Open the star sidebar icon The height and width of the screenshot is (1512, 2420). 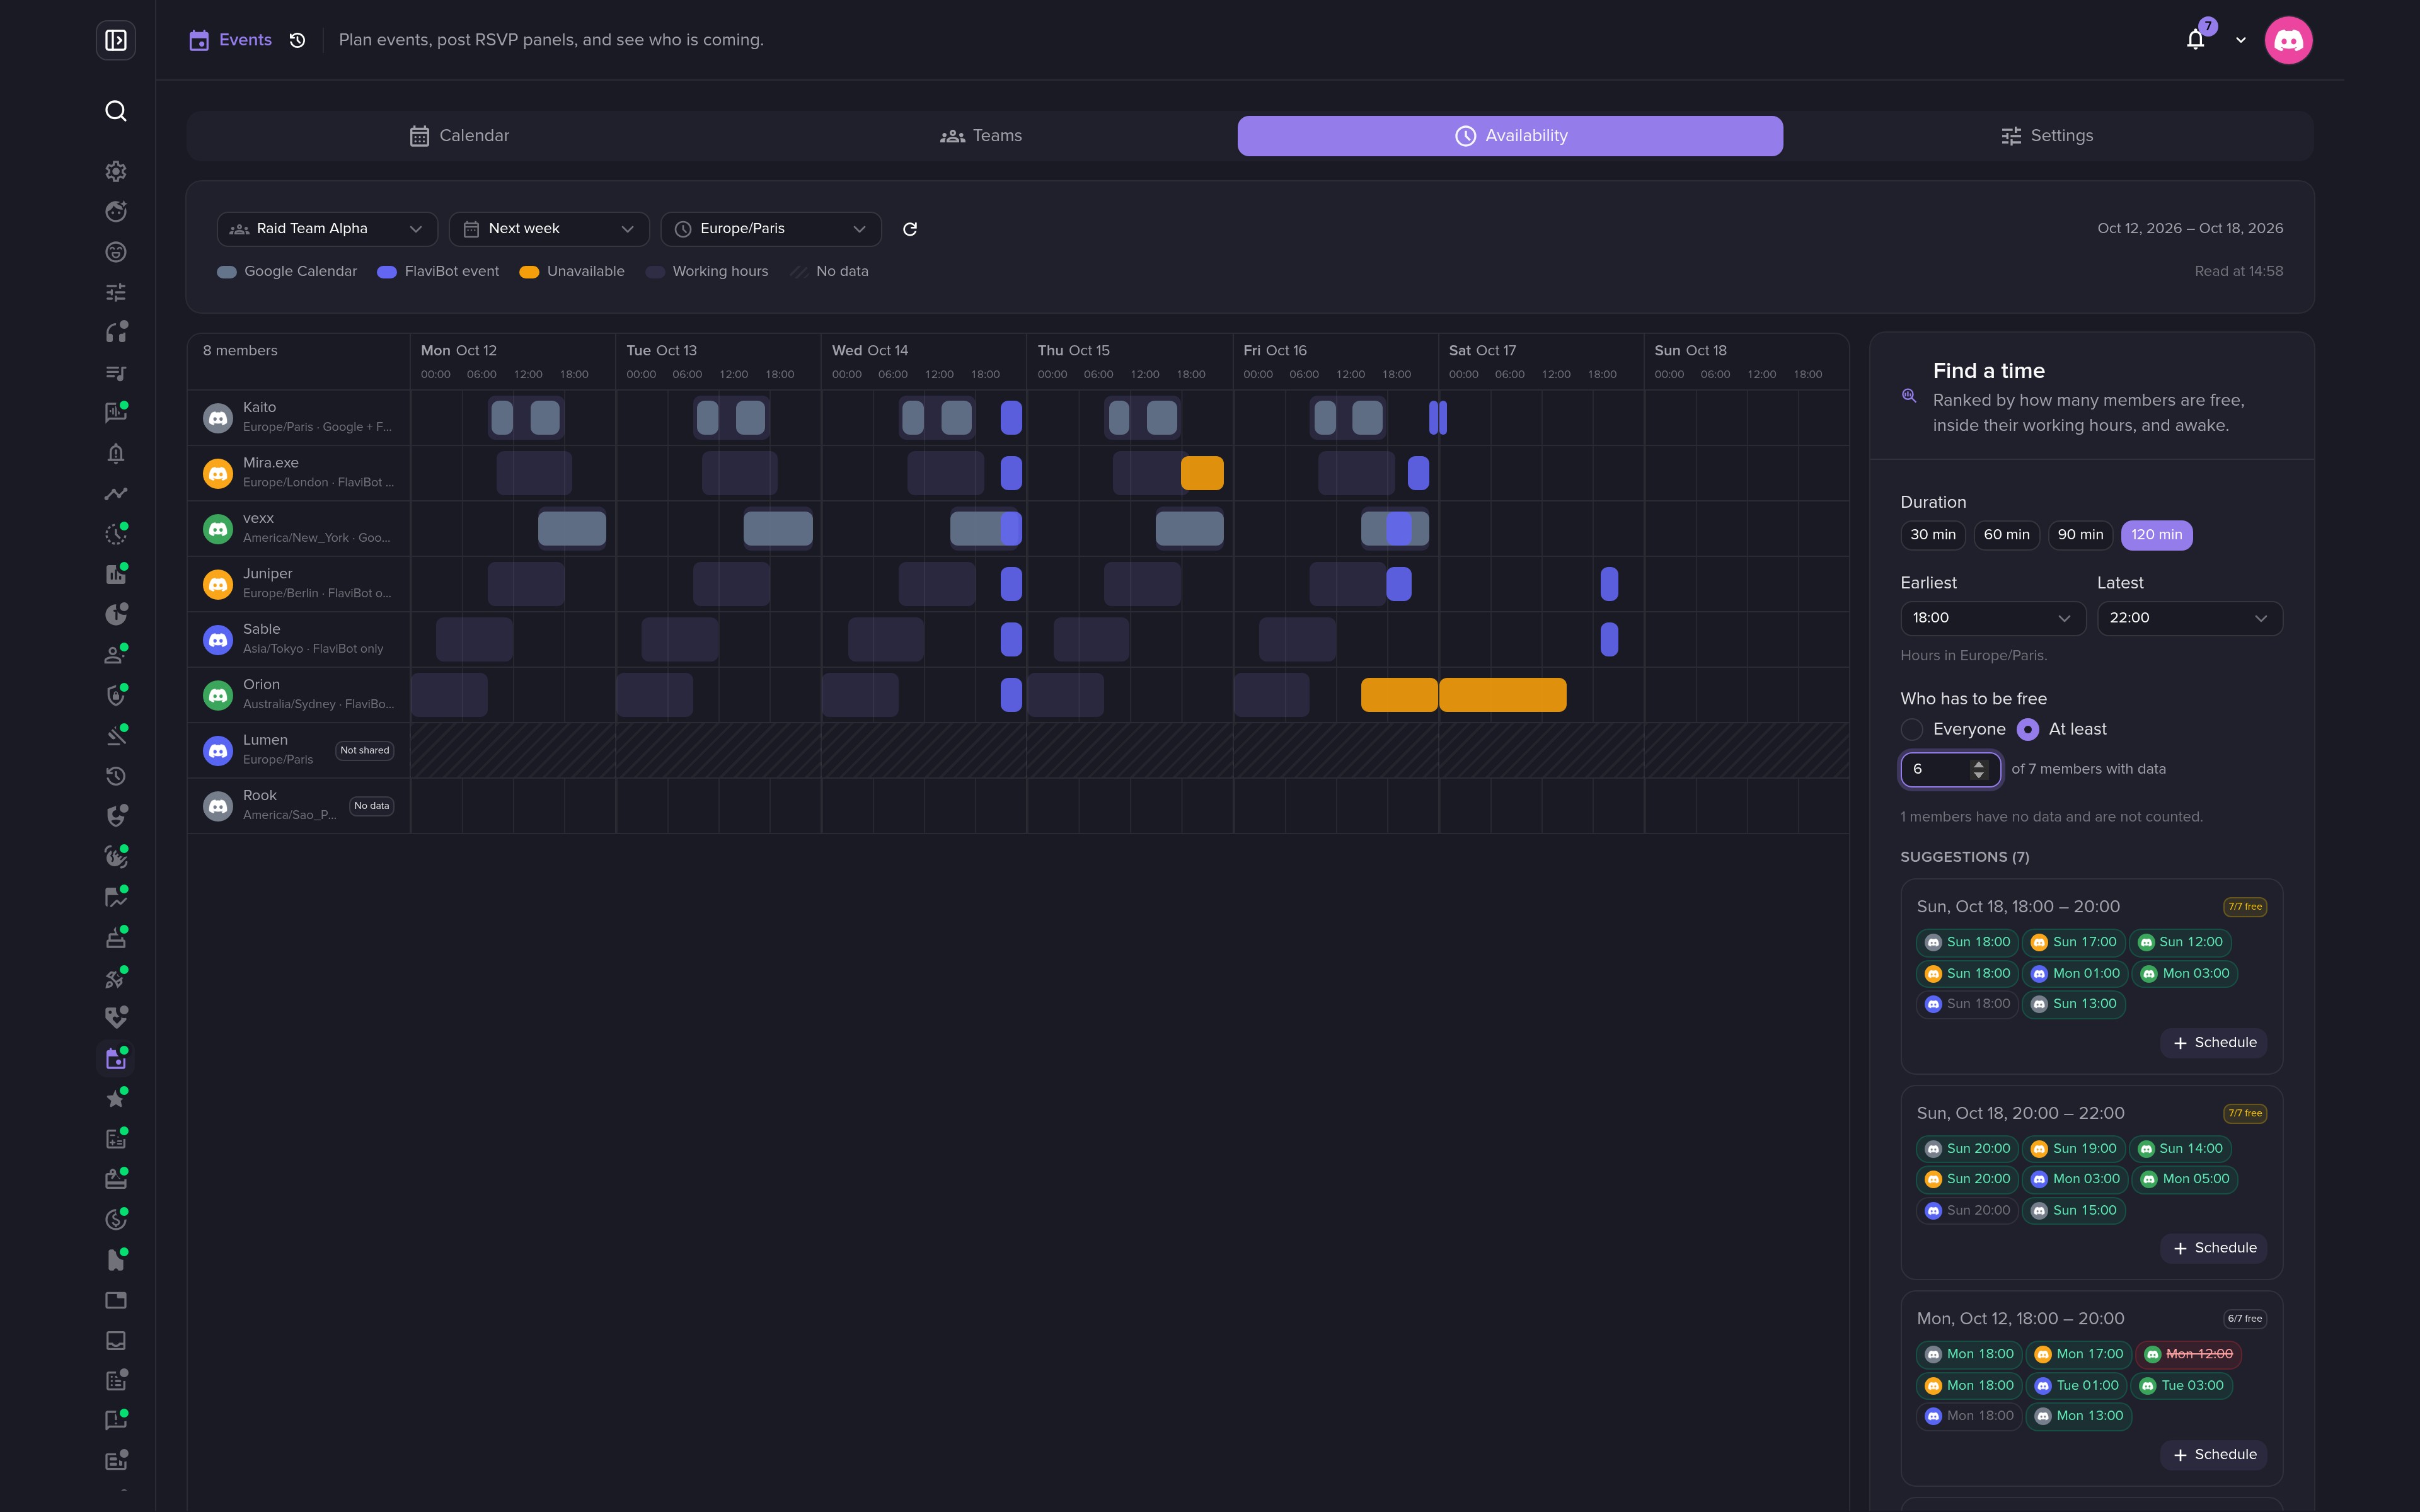coord(116,1099)
